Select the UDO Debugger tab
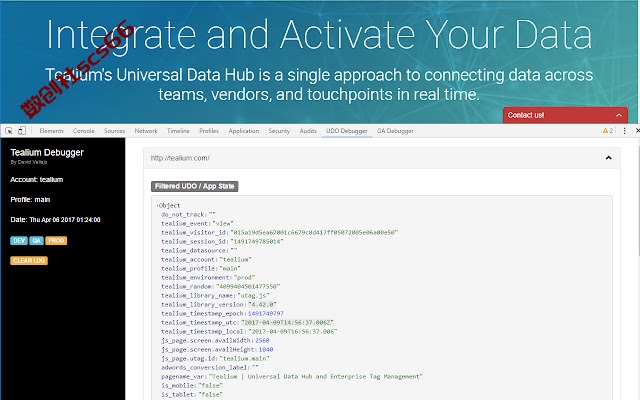640x400 pixels. click(x=347, y=131)
